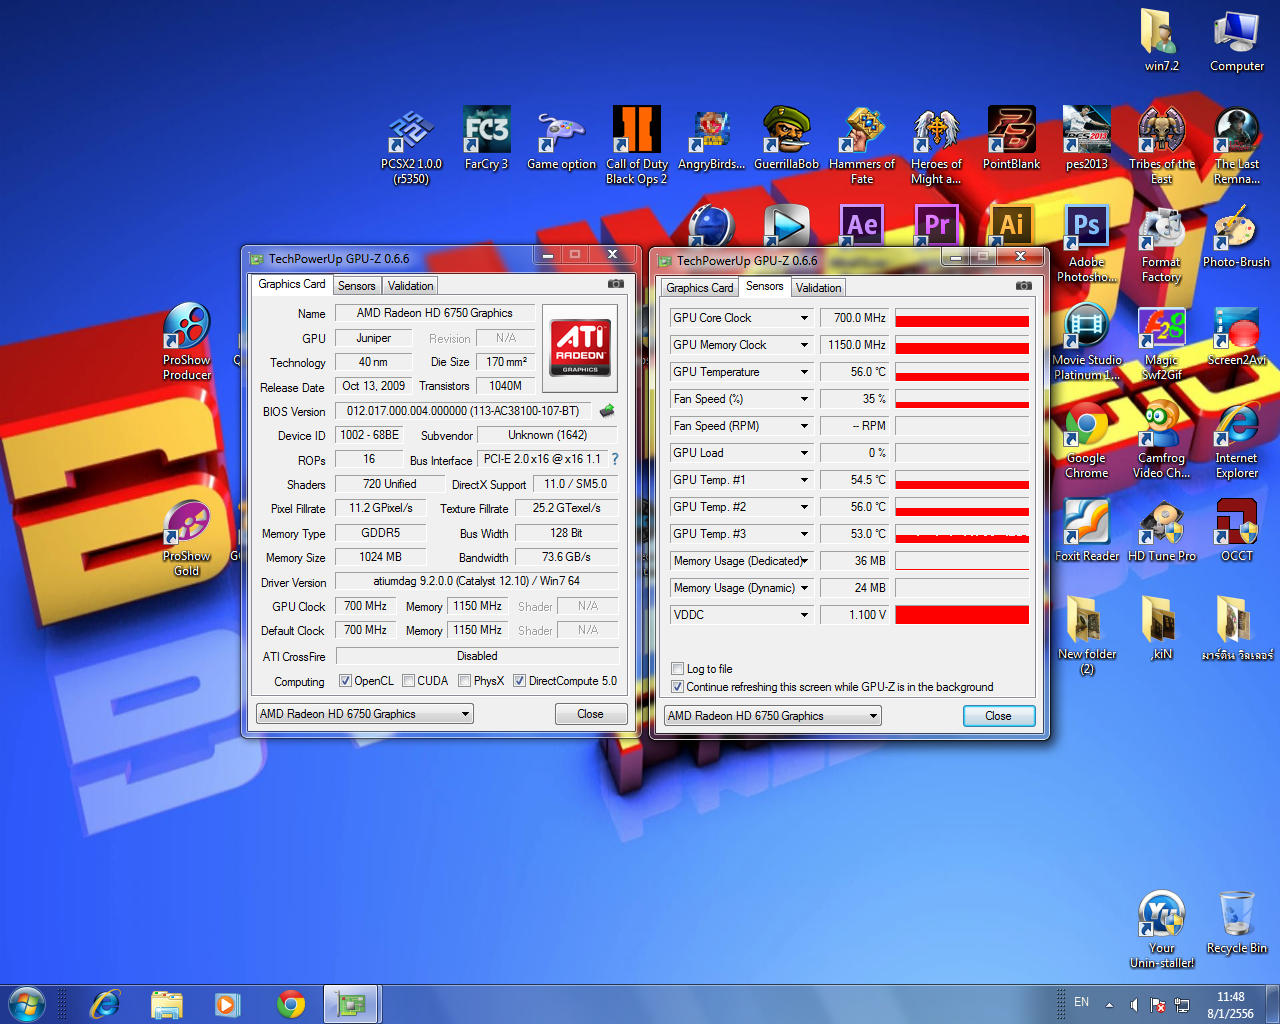Image resolution: width=1280 pixels, height=1024 pixels.
Task: Select the Hammers of Fate icon
Action: [x=862, y=146]
